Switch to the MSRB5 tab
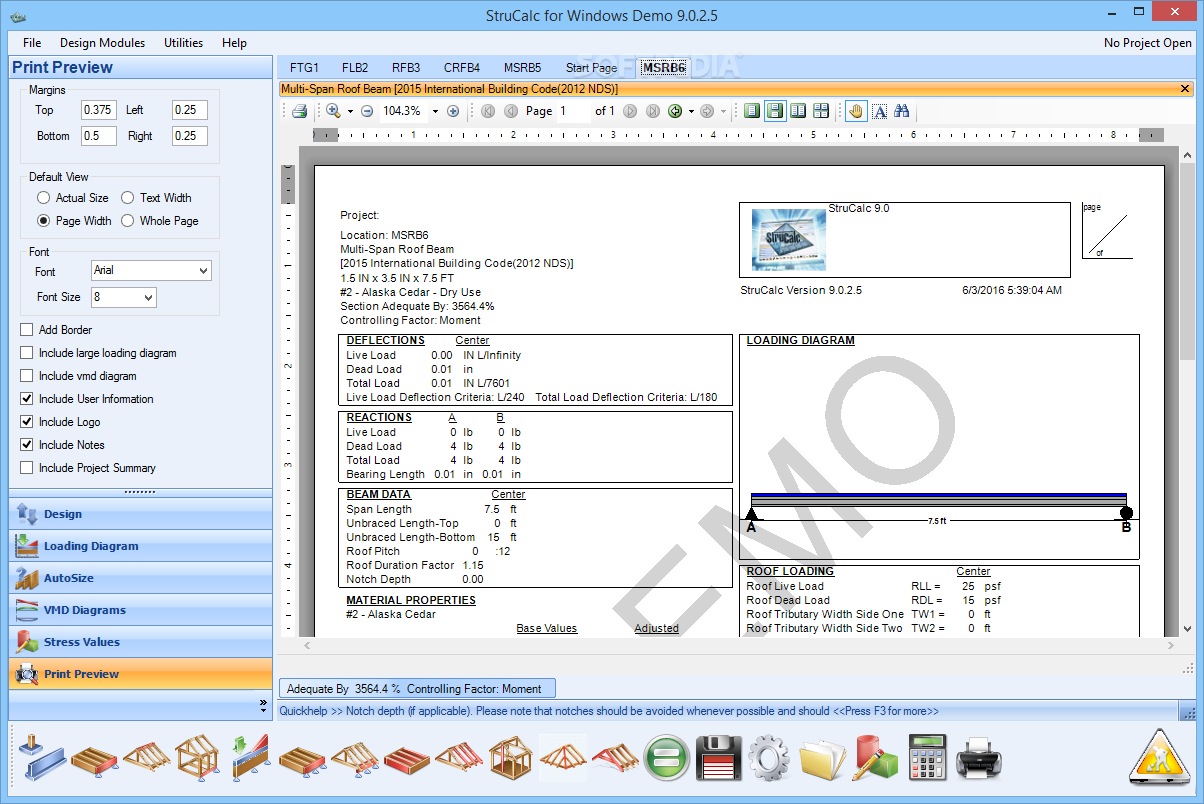 coord(522,68)
